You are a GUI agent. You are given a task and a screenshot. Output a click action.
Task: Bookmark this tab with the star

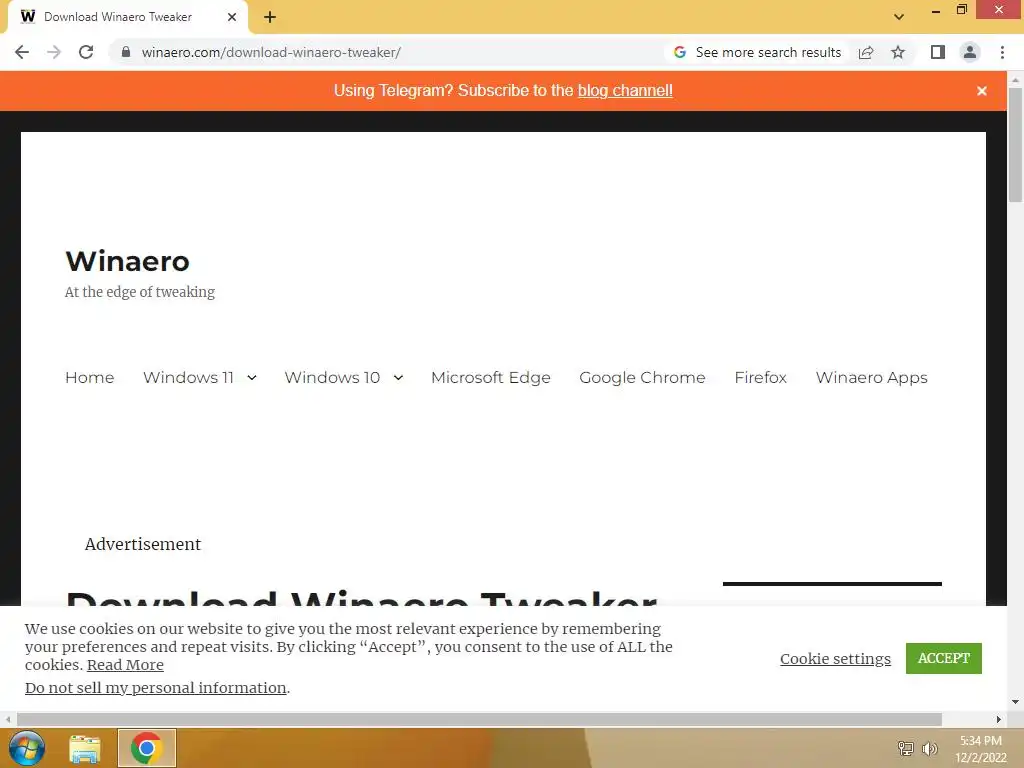(898, 52)
